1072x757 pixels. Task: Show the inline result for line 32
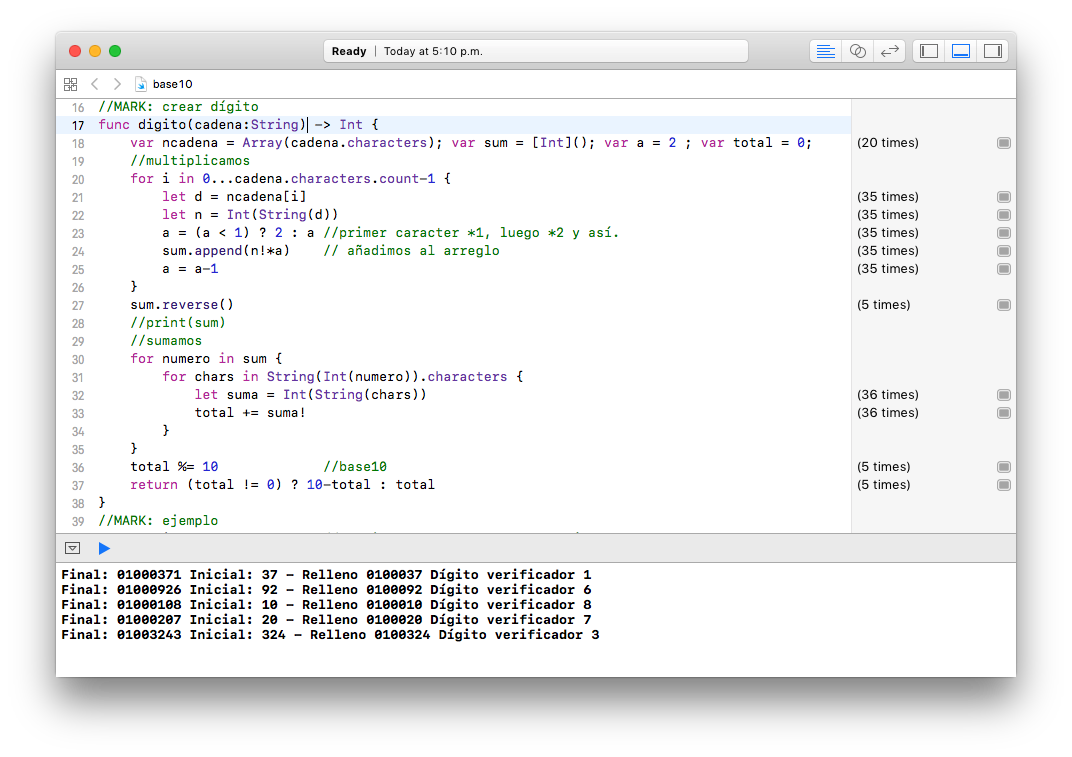[1004, 395]
